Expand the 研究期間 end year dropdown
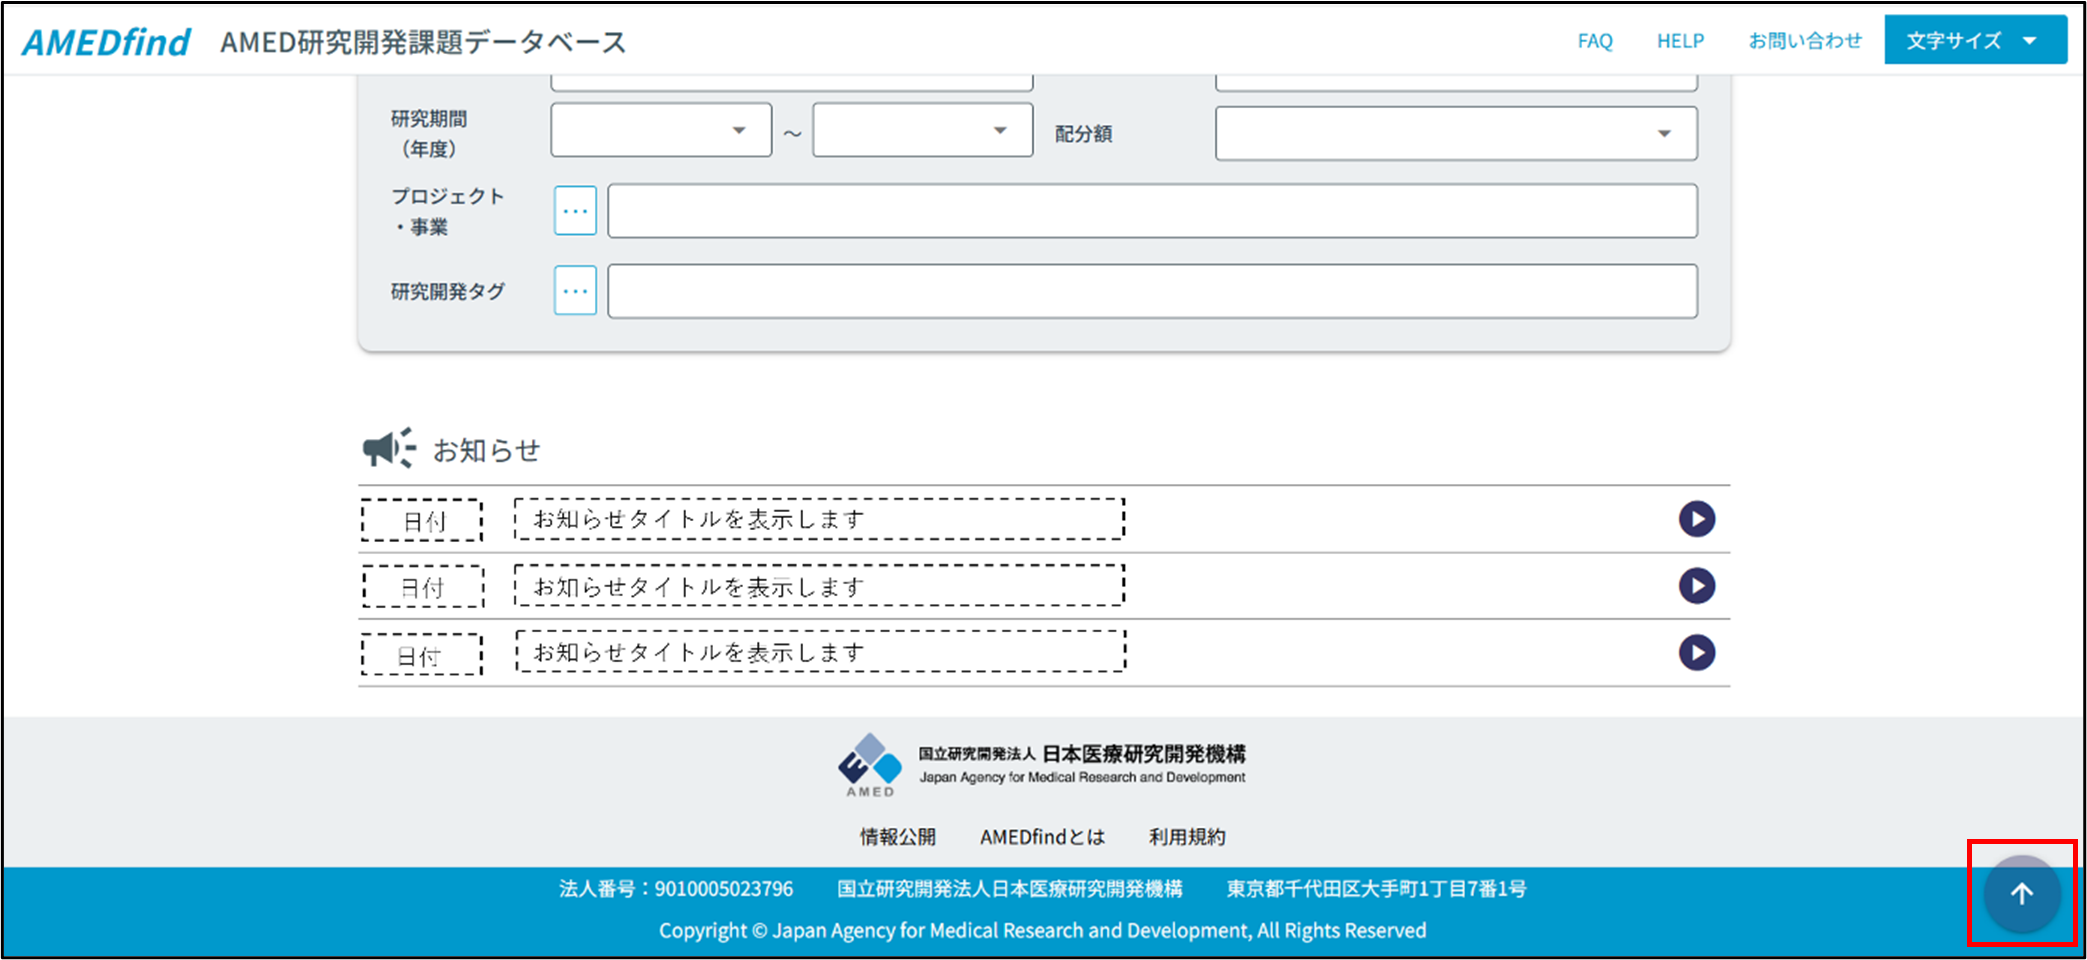 tap(922, 131)
